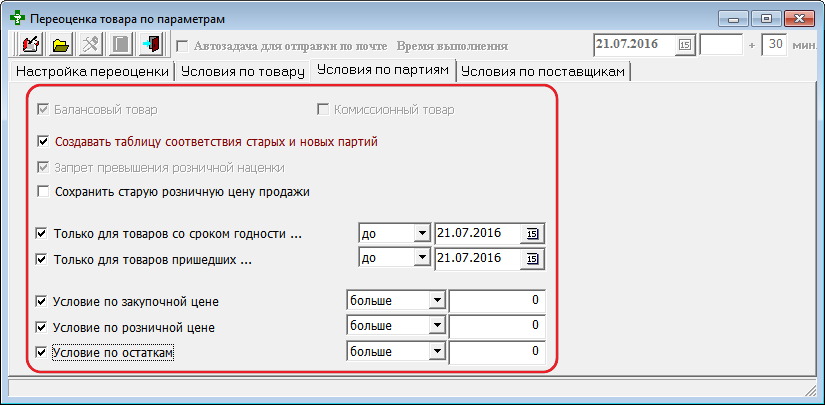Open 'больше' dropdown for retail price condition
Screen dimensions: 825x405
(x=437, y=326)
